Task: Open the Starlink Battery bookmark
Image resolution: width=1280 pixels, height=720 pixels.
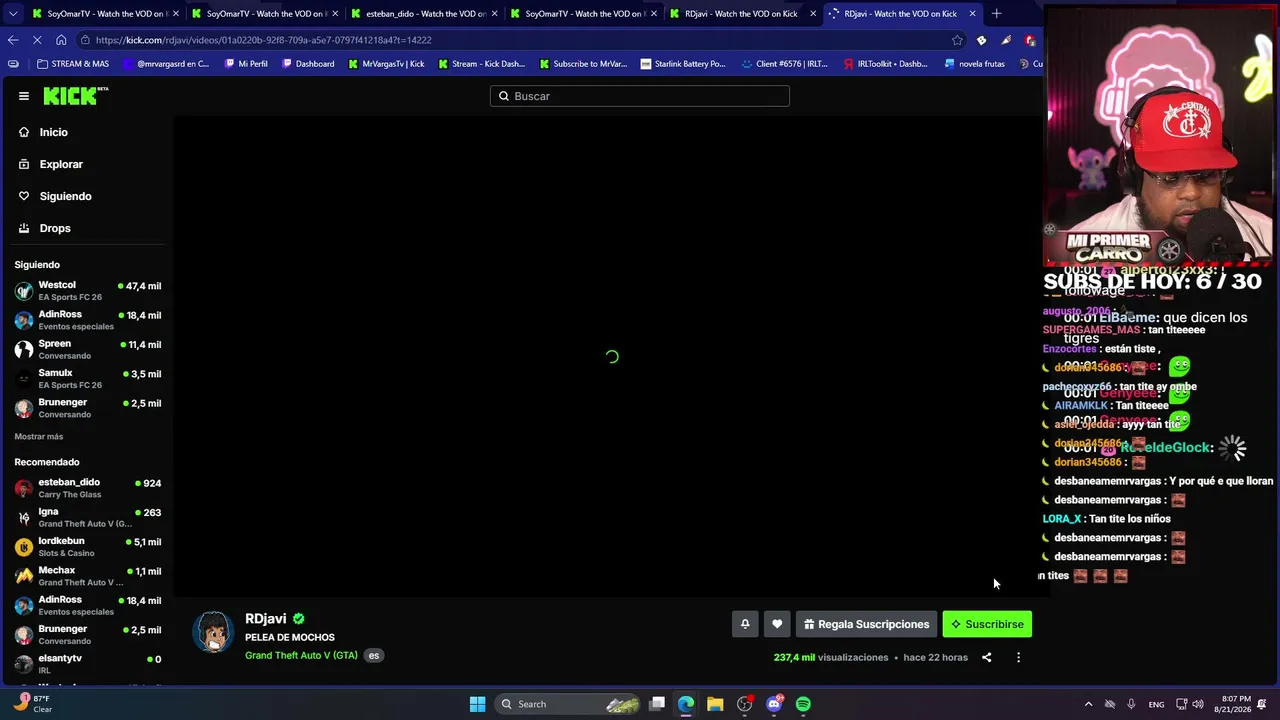Action: click(683, 64)
